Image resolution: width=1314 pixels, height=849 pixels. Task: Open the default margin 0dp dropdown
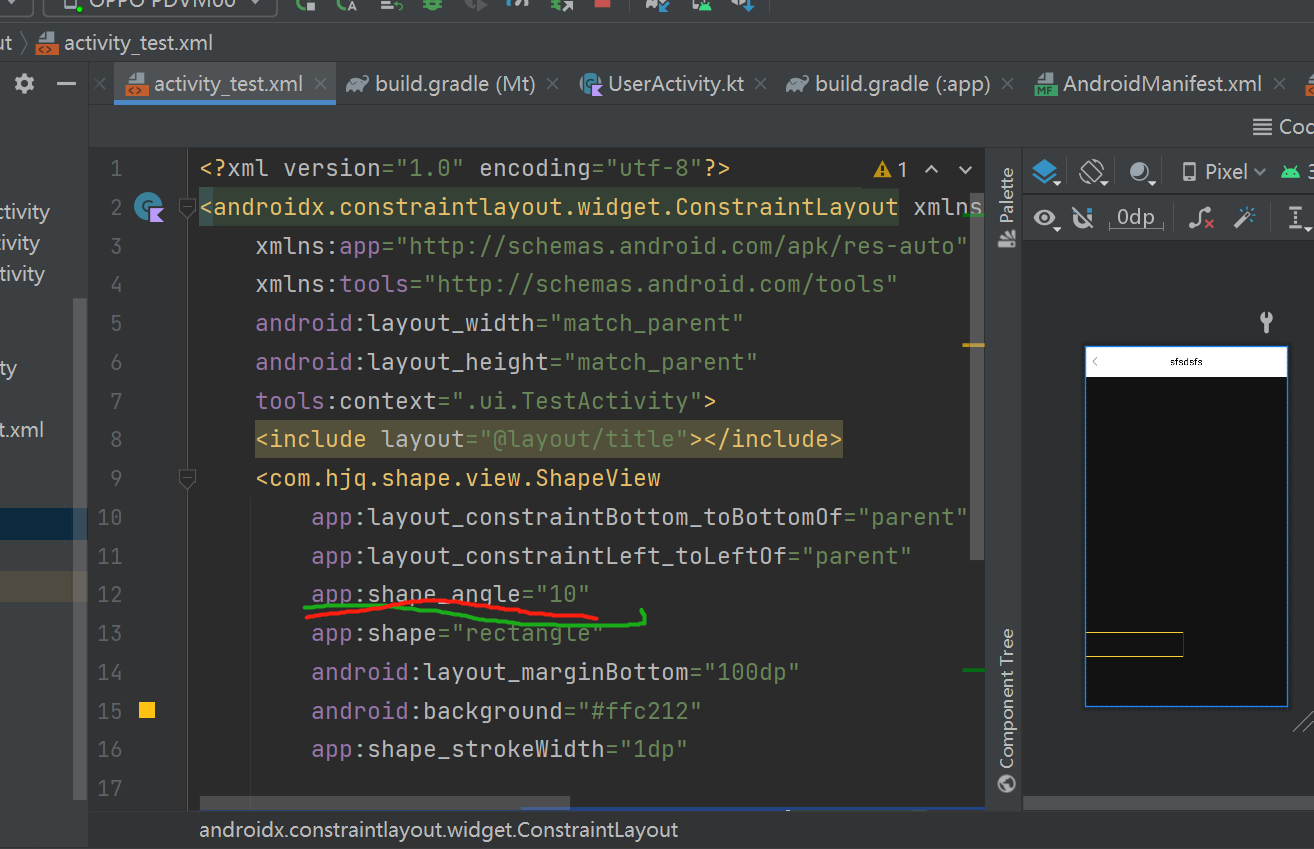(1137, 218)
